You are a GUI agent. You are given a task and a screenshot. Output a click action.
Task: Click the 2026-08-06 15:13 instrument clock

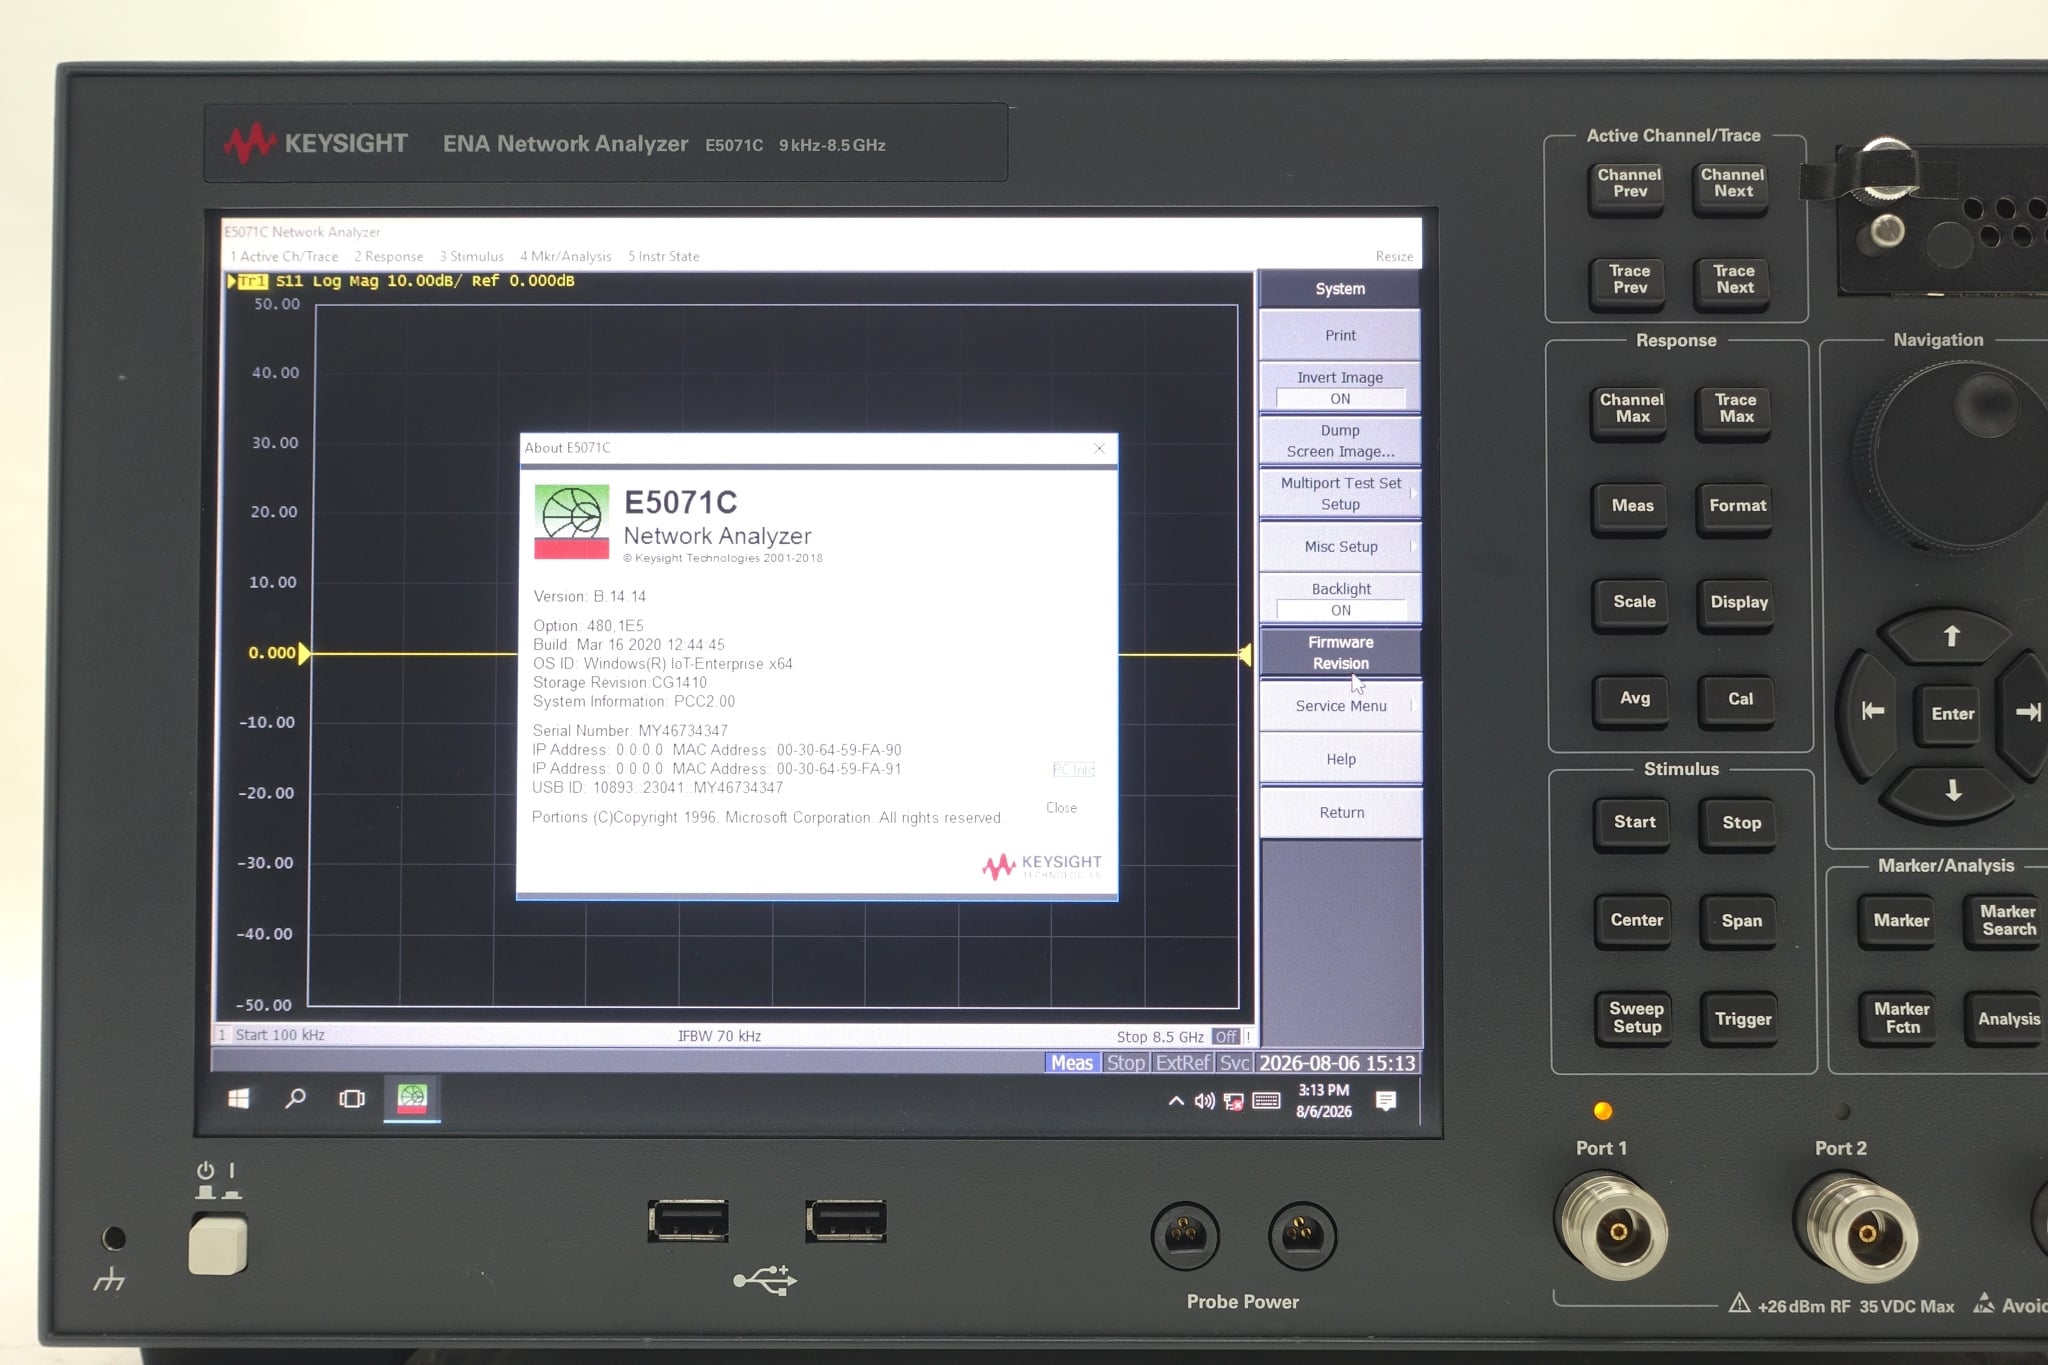[x=1337, y=1063]
